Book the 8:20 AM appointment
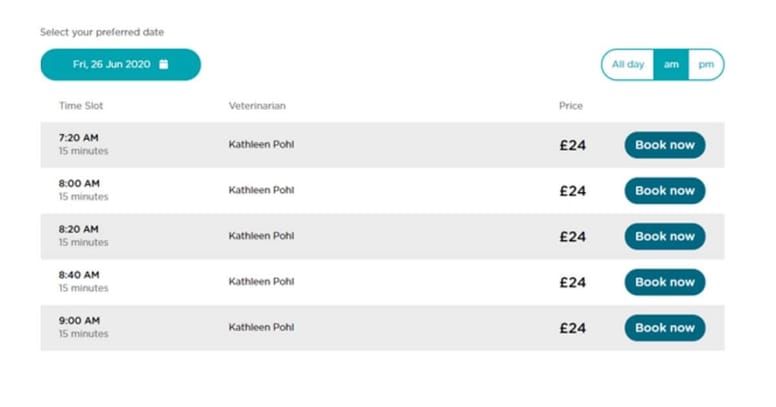This screenshot has width=776, height=407. [665, 236]
